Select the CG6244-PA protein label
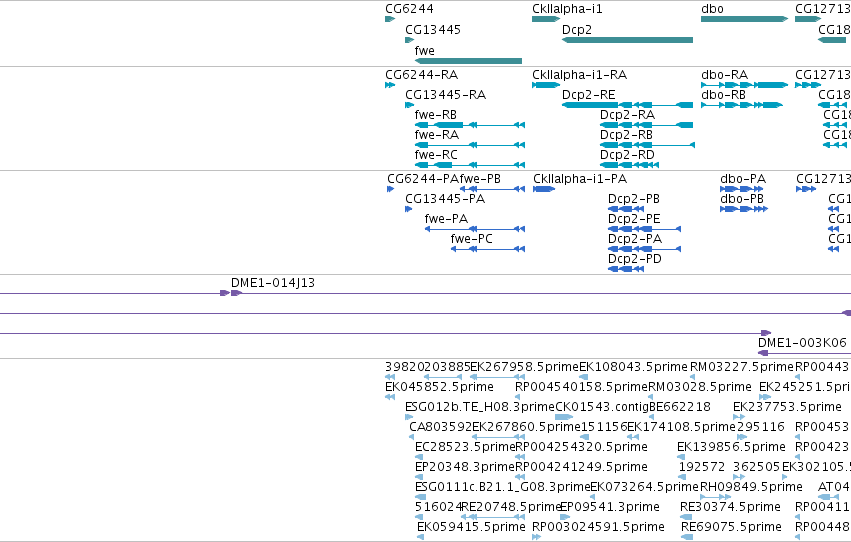 click(423, 179)
